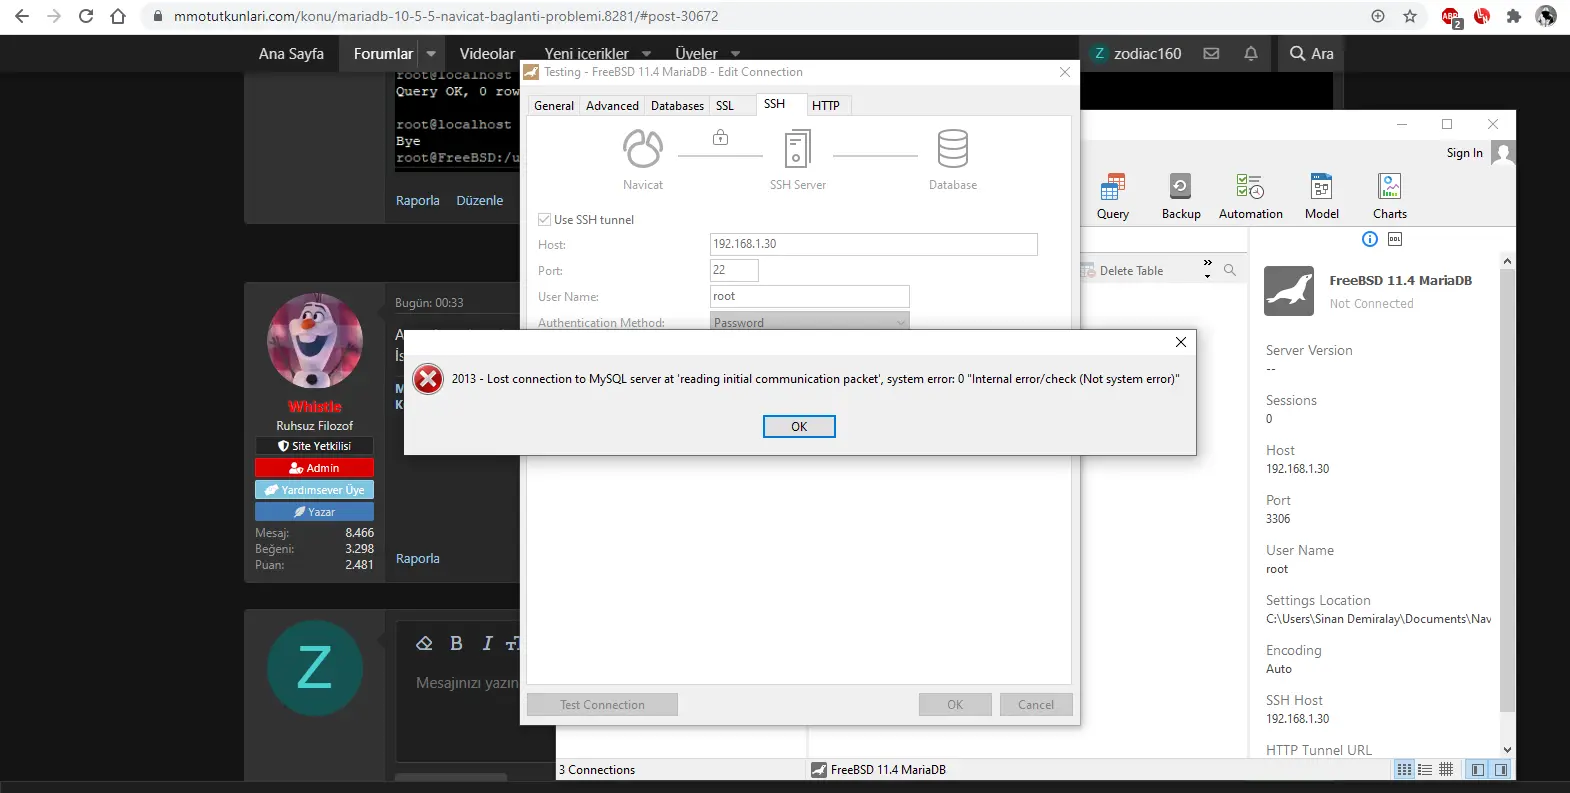Viewport: 1570px width, 793px height.
Task: Expand the Forumlar dropdown arrow
Action: coord(431,54)
